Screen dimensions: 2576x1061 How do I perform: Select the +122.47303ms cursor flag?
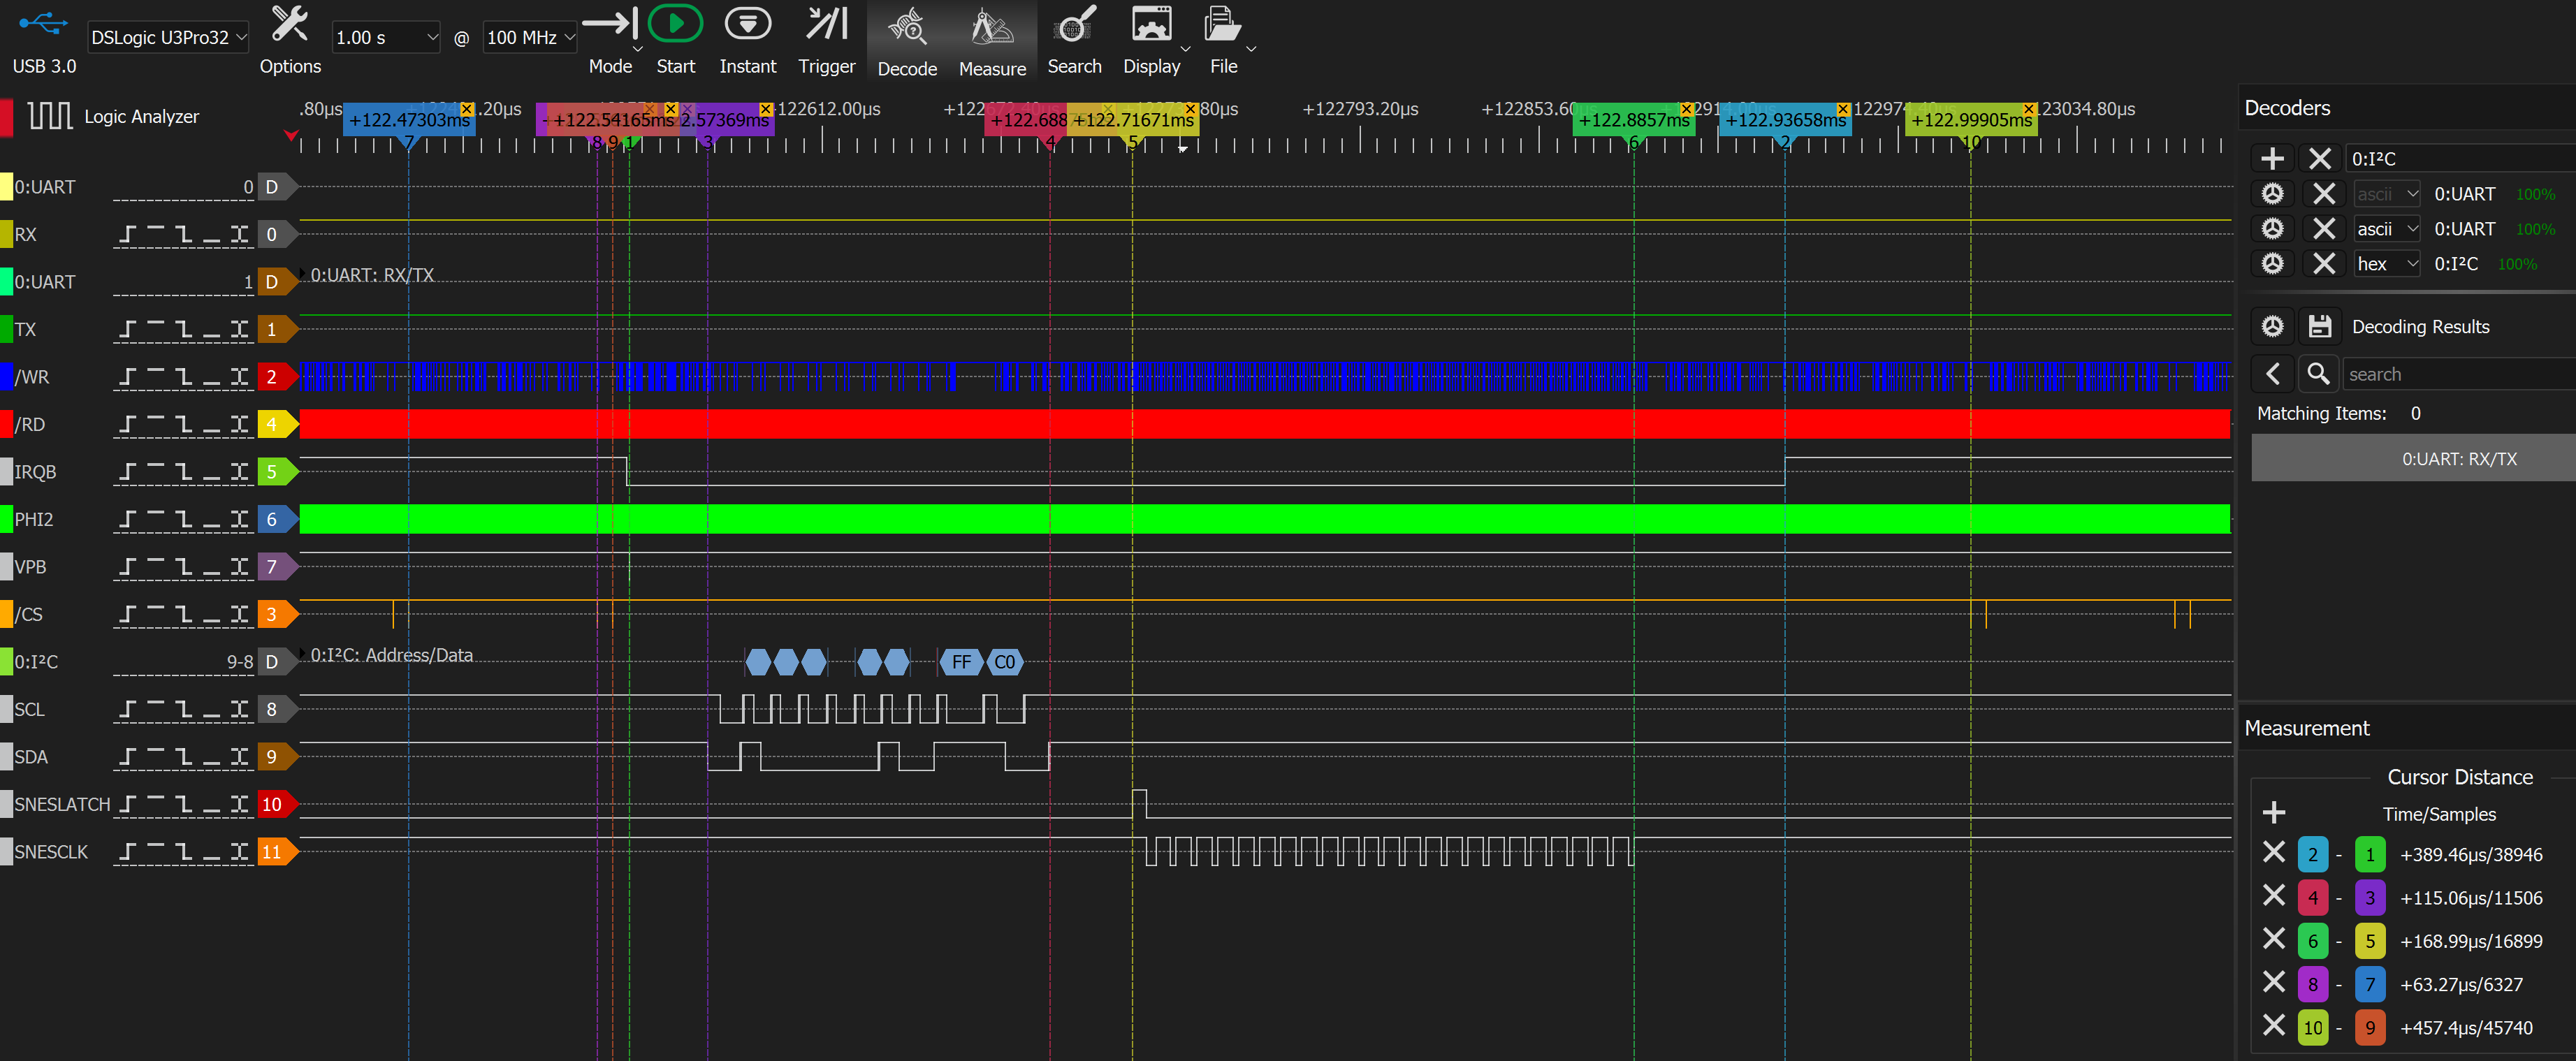409,119
